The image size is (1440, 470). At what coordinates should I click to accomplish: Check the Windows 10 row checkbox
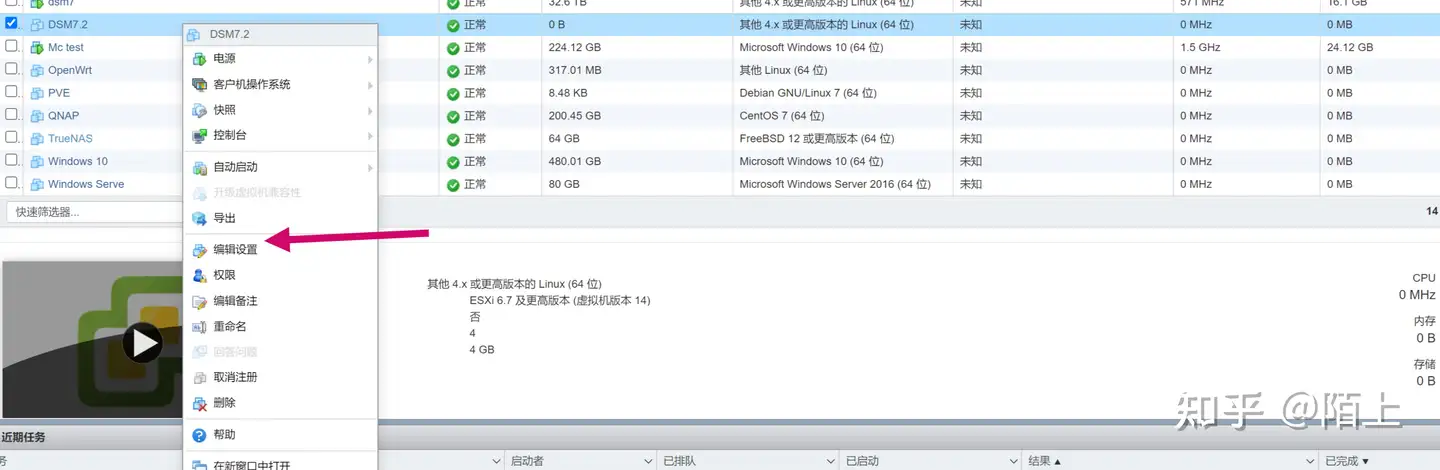(12, 160)
